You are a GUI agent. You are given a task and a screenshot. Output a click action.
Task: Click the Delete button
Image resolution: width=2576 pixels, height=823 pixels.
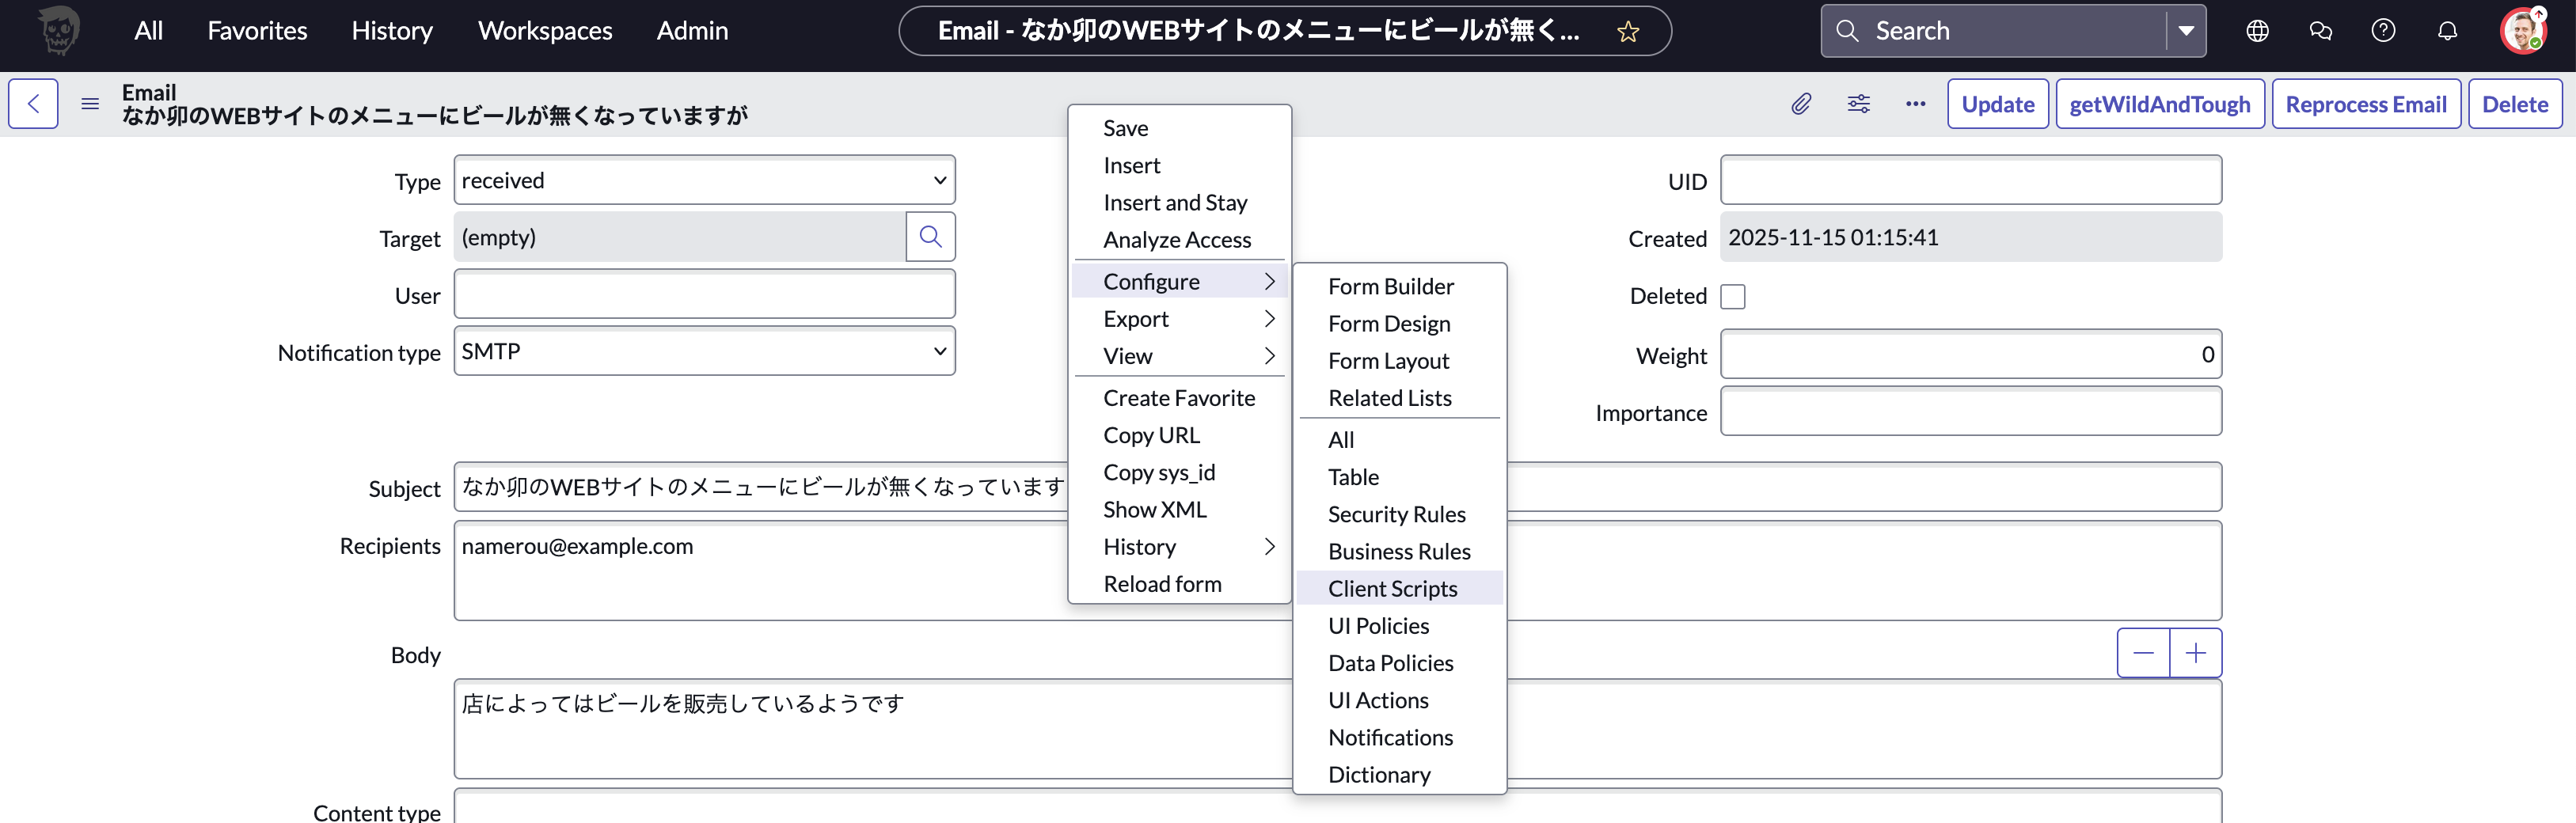pyautogui.click(x=2514, y=104)
